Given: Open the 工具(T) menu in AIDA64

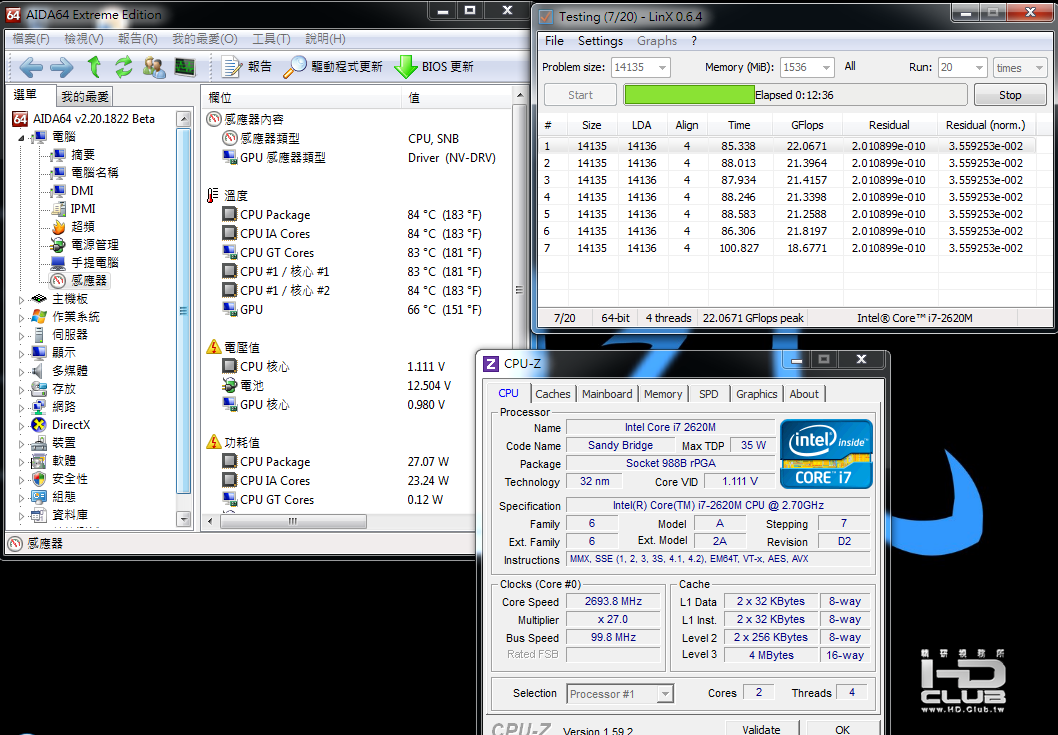Looking at the screenshot, I should point(271,39).
